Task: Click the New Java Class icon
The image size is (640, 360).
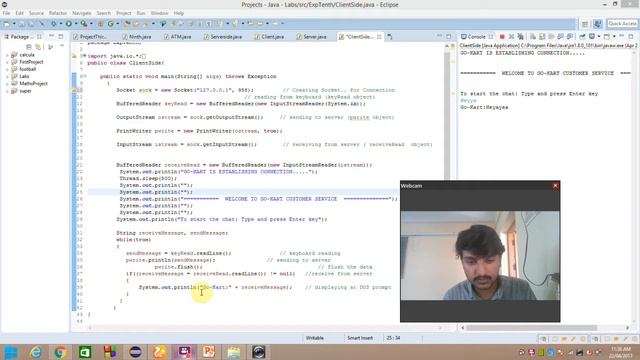Action: pos(111,24)
